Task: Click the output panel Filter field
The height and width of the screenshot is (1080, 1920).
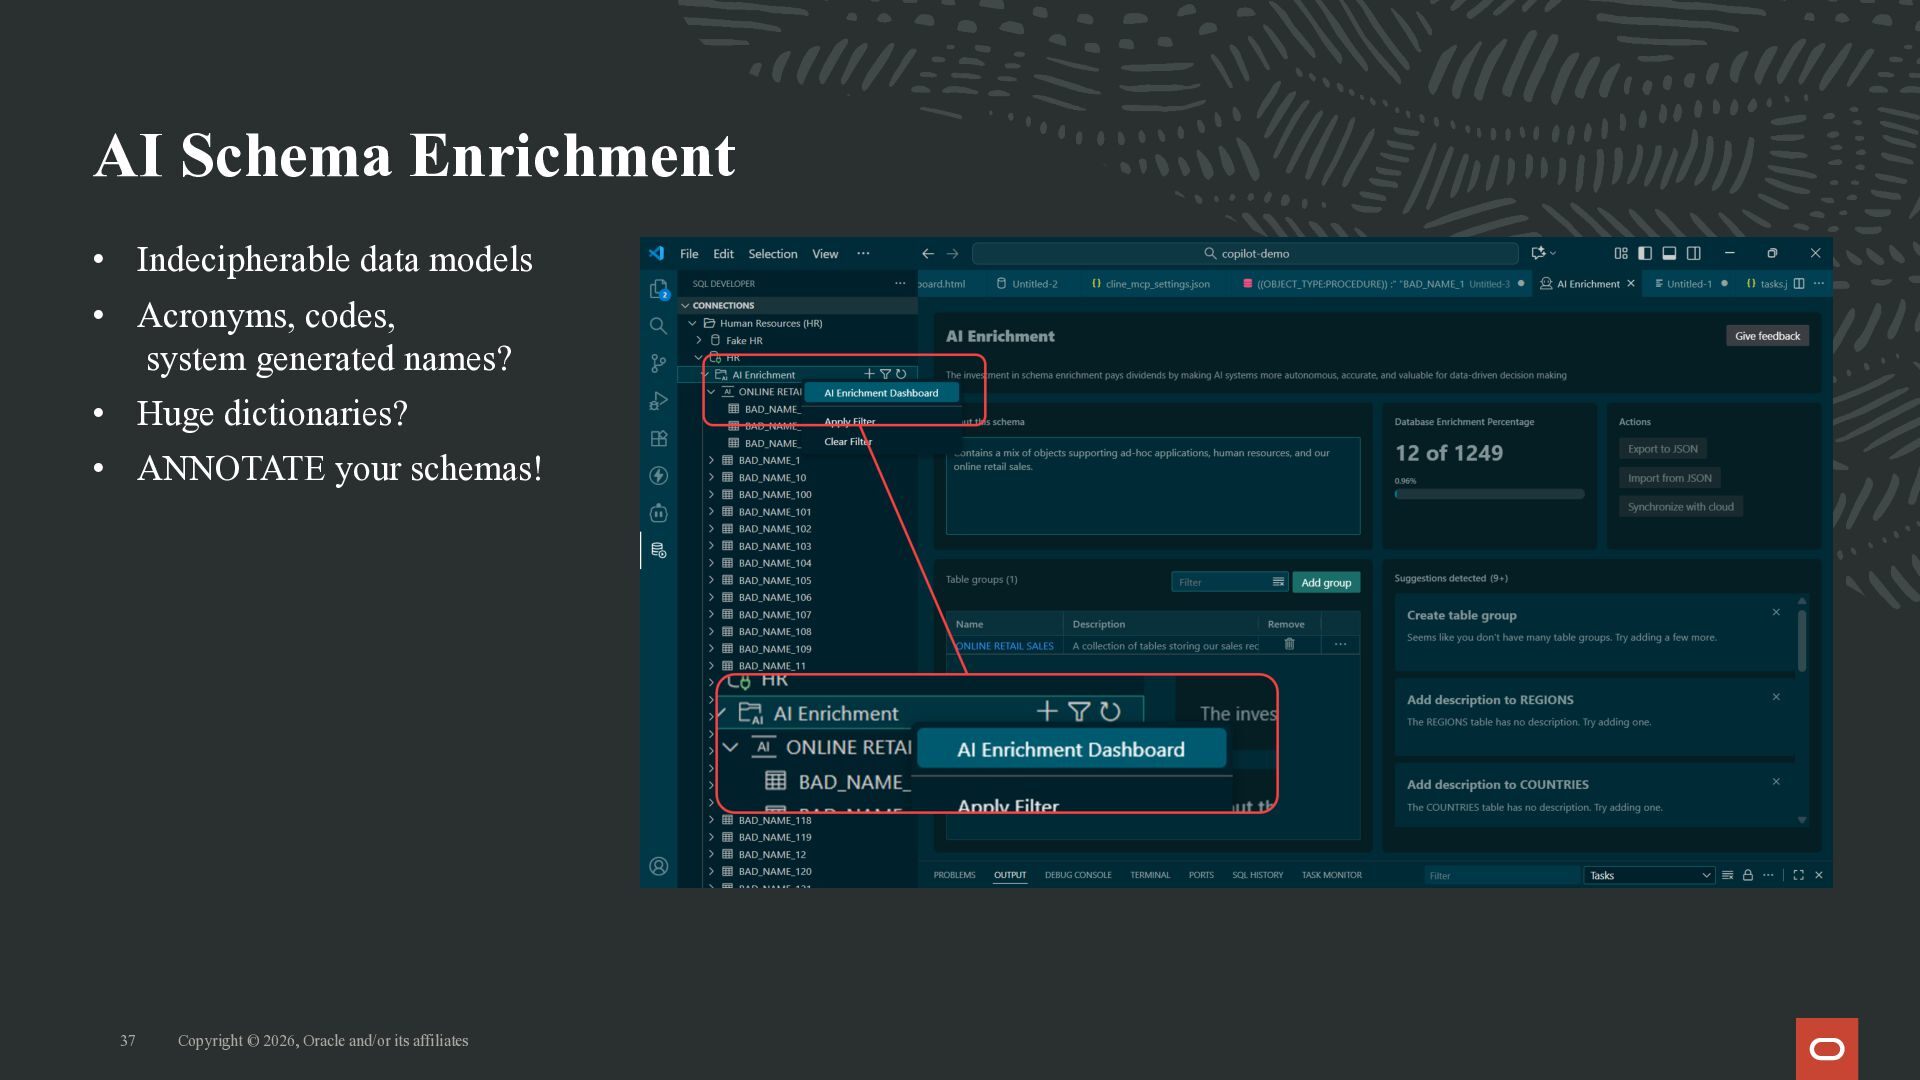Action: click(x=1501, y=875)
